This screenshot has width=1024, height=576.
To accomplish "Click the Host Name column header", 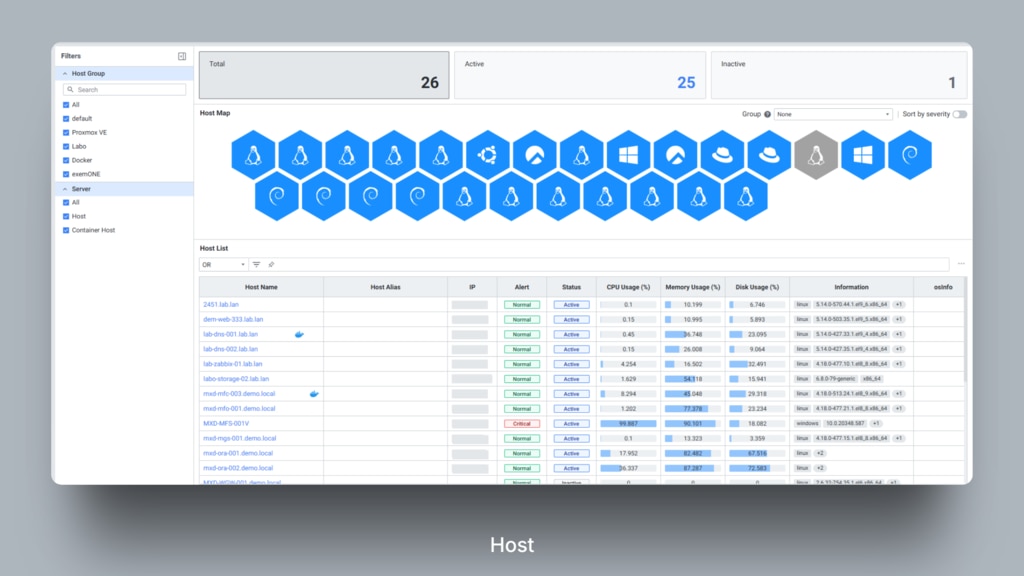I will click(261, 287).
